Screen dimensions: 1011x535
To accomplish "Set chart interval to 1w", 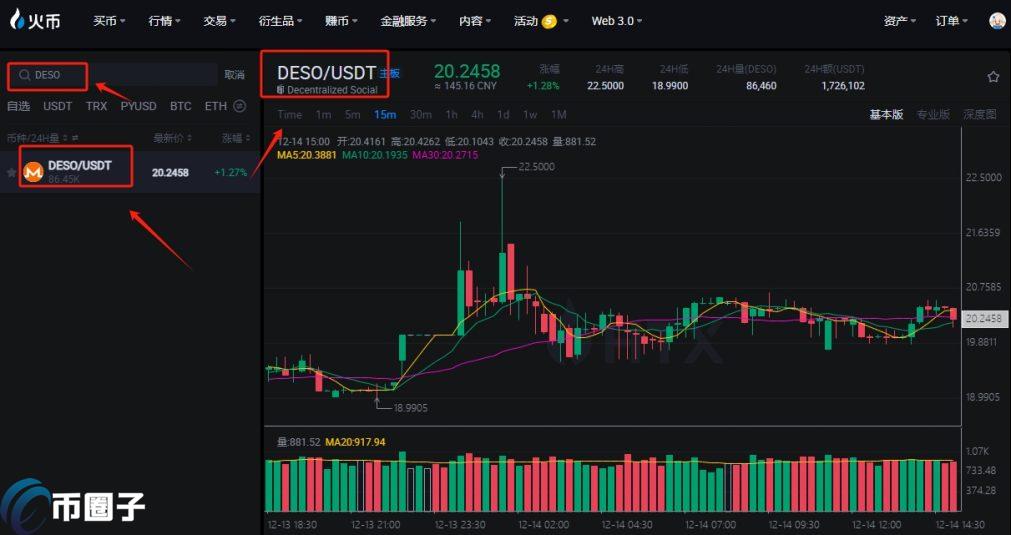I will (x=530, y=115).
